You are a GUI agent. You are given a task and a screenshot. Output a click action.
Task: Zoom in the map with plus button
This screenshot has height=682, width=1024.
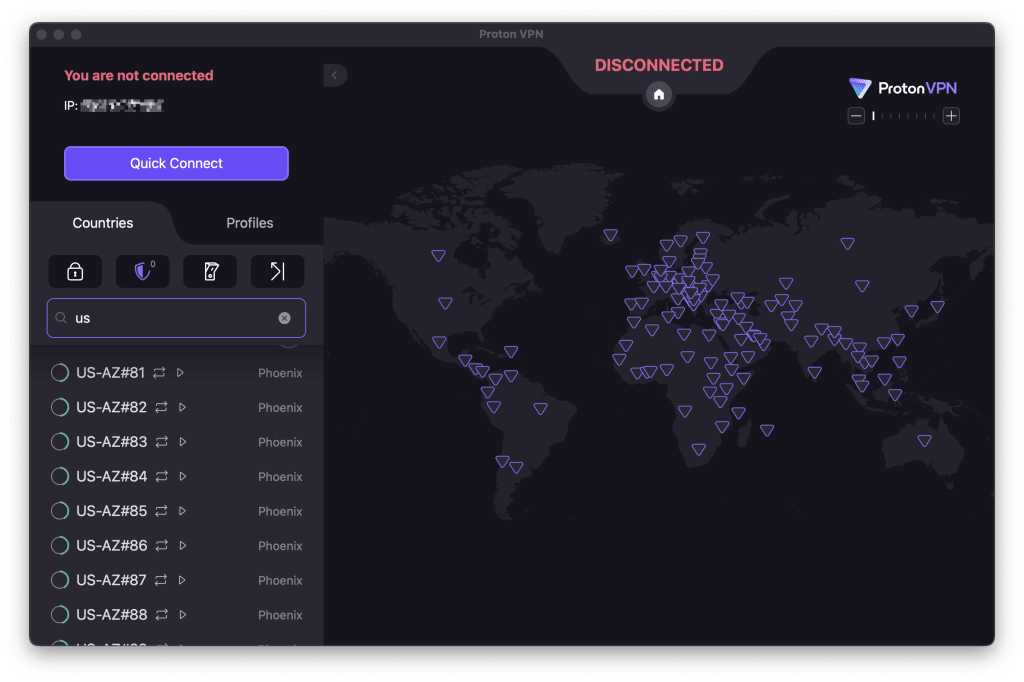pos(952,116)
